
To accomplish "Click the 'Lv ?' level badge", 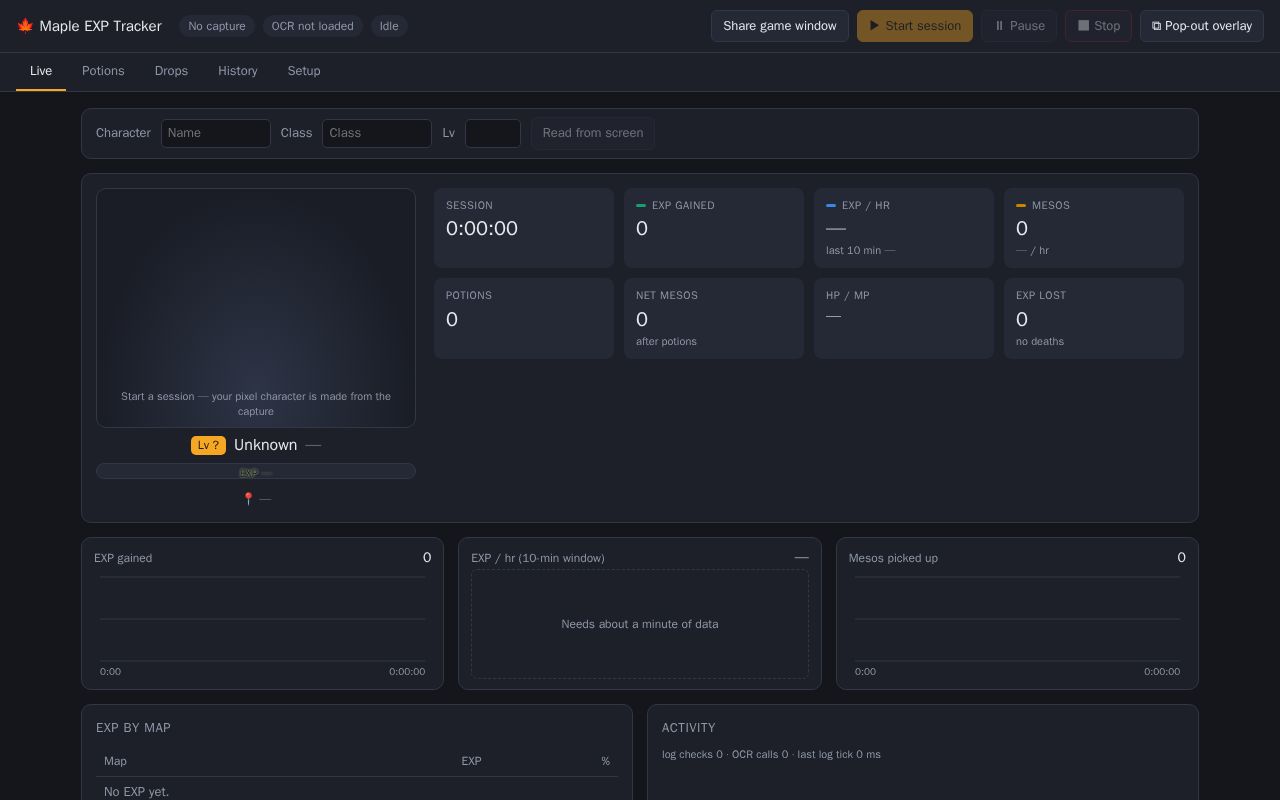I will click(x=208, y=445).
